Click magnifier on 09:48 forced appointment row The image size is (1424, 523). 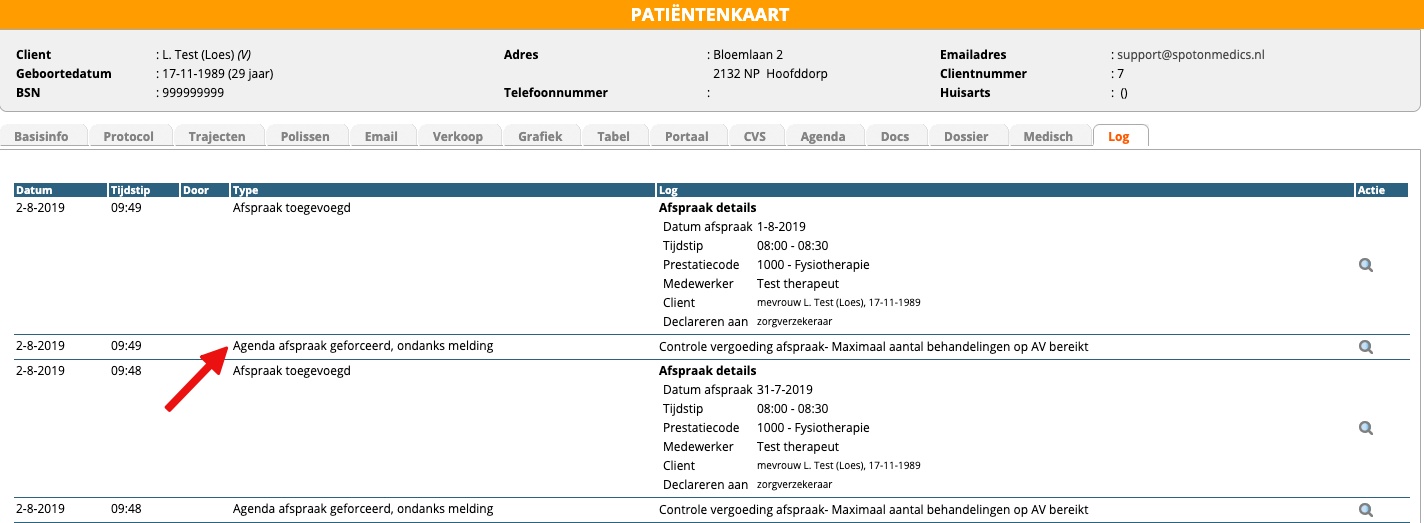(1365, 509)
